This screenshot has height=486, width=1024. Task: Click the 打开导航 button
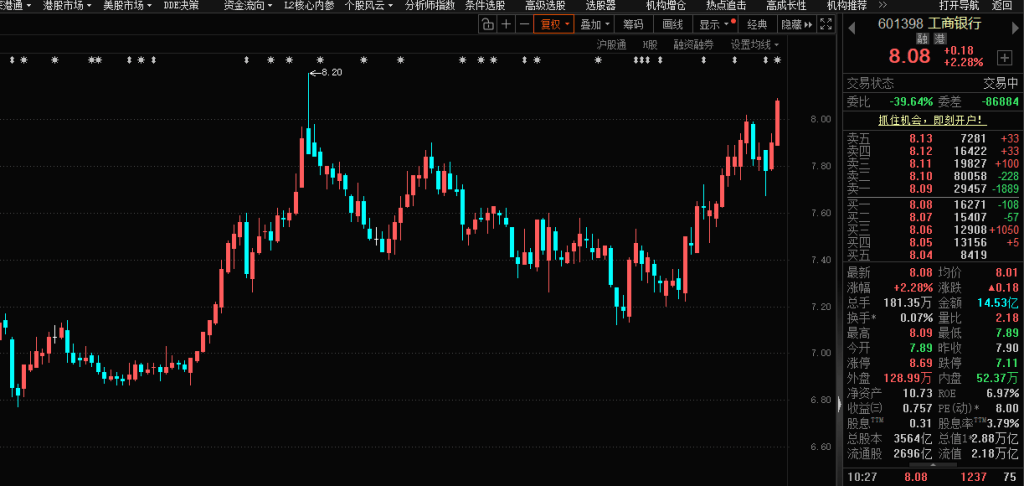(931, 5)
